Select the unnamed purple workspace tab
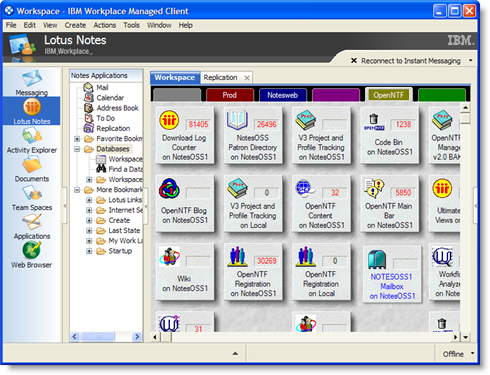The height and width of the screenshot is (375, 490). click(336, 95)
